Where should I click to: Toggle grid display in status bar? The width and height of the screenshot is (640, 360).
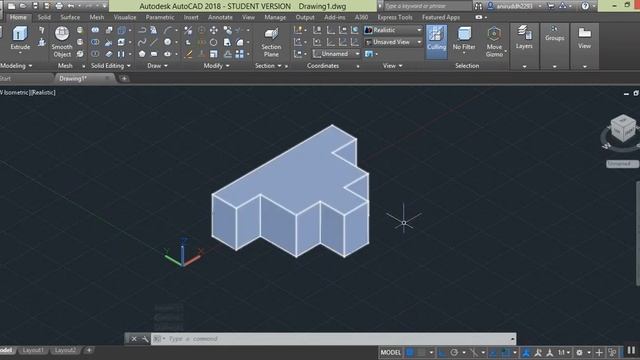(410, 352)
